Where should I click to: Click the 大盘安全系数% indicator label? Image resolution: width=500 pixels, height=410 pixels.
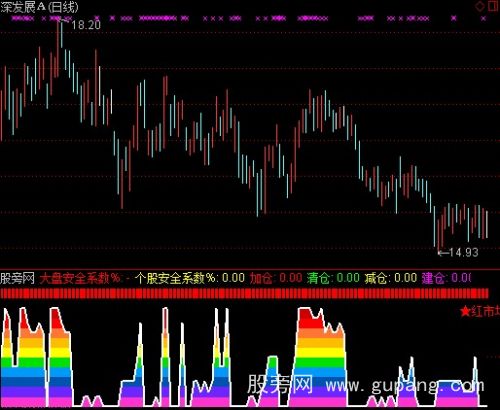[x=80, y=278]
